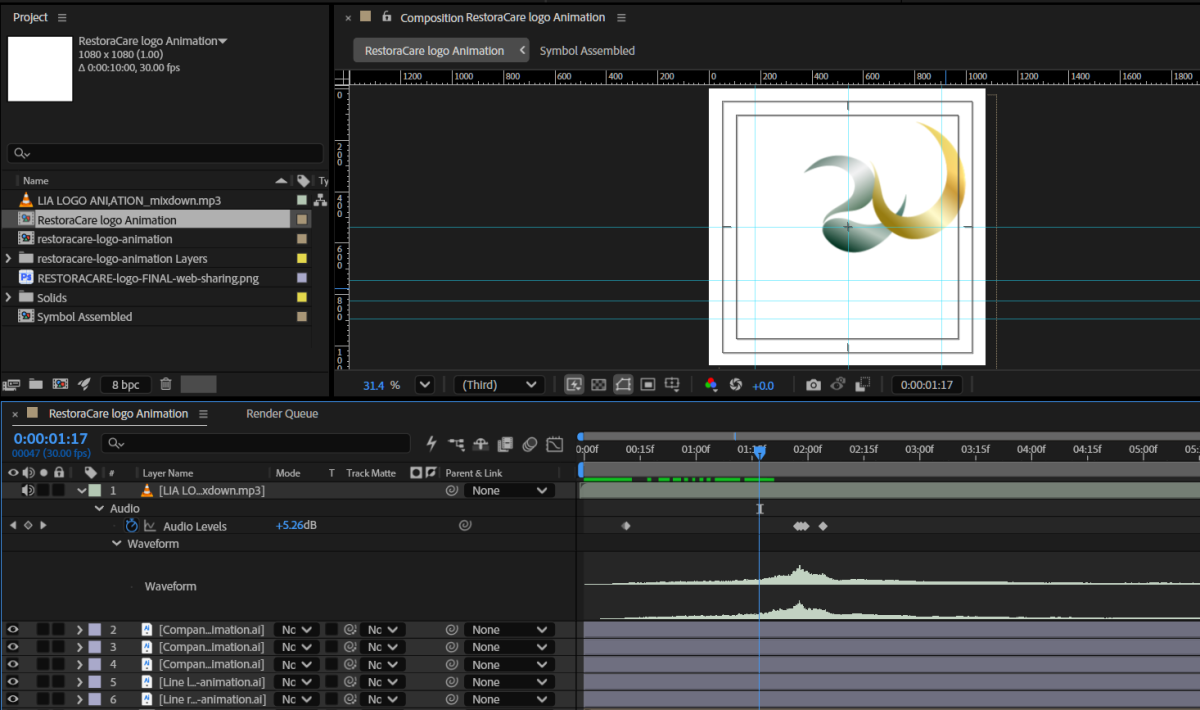
Task: Collapse the Audio property group
Action: click(99, 508)
